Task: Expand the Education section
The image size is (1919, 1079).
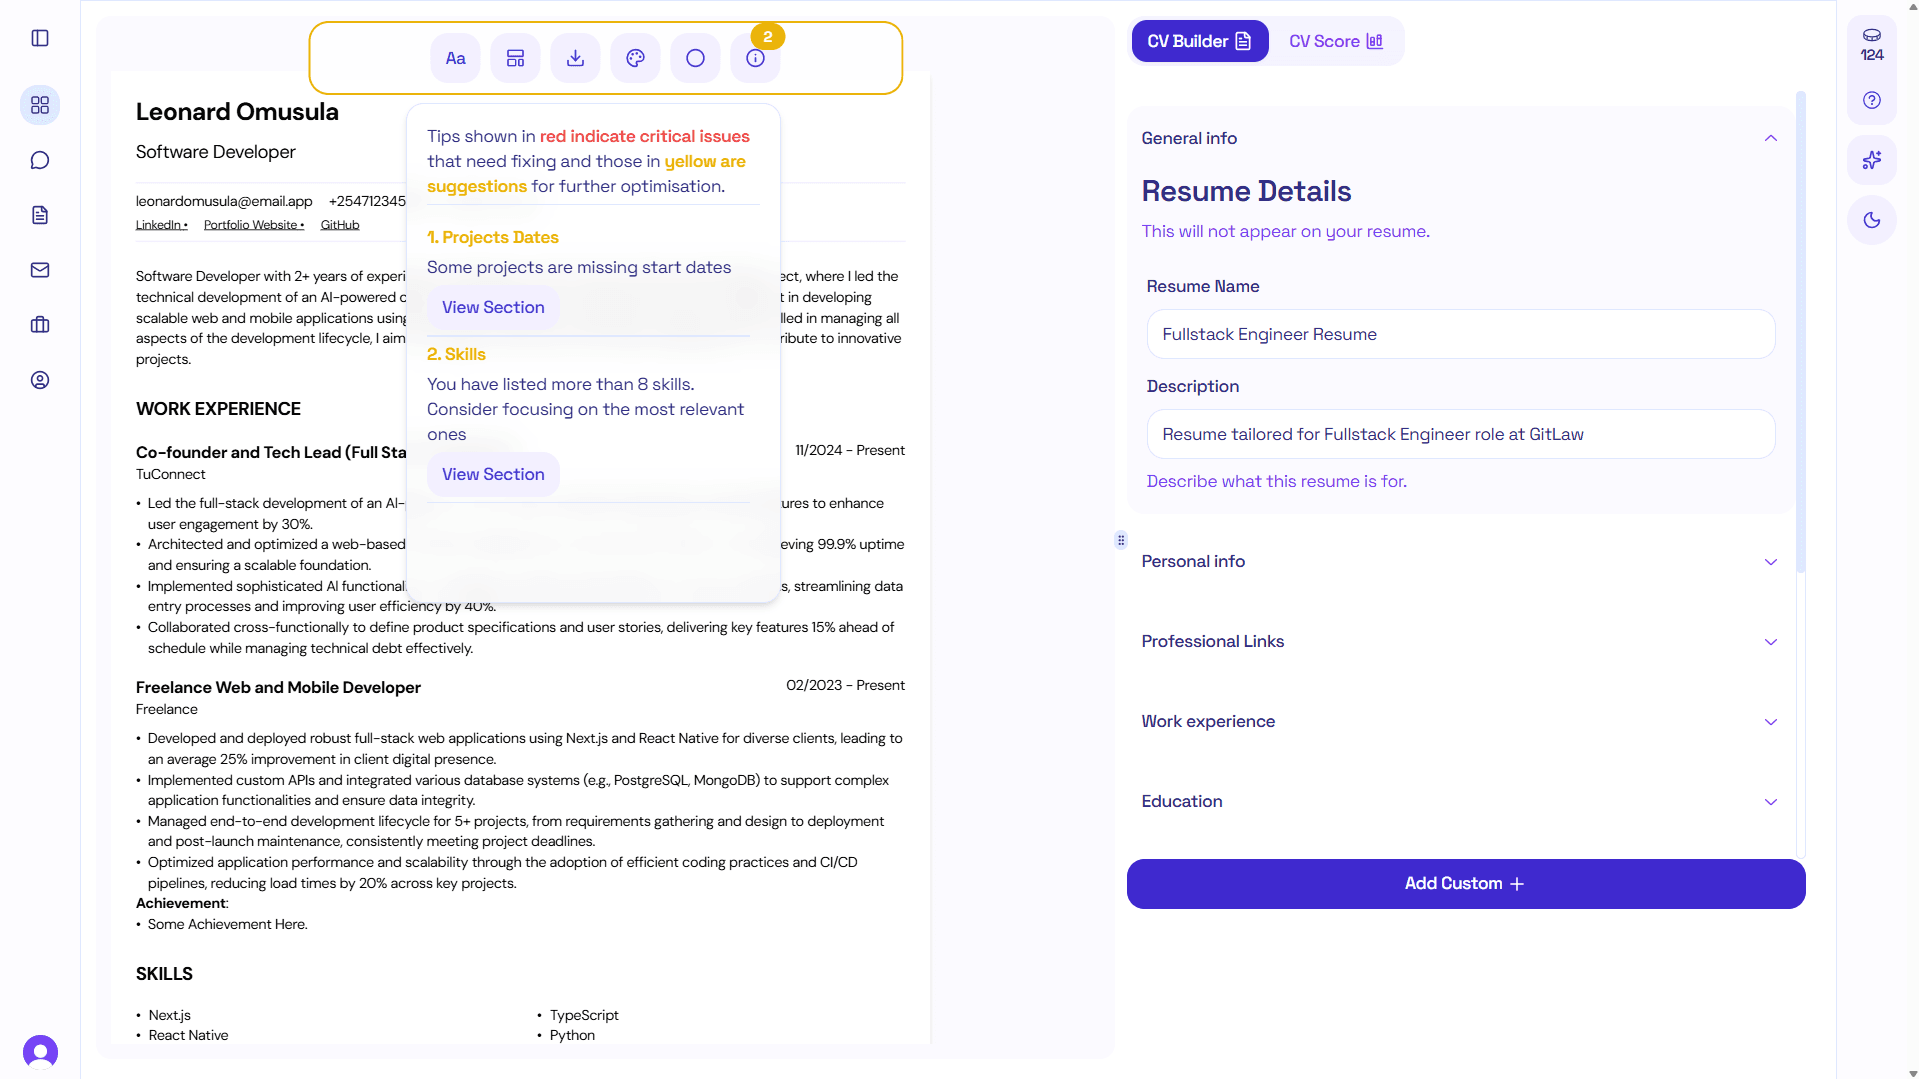Action: pyautogui.click(x=1770, y=801)
